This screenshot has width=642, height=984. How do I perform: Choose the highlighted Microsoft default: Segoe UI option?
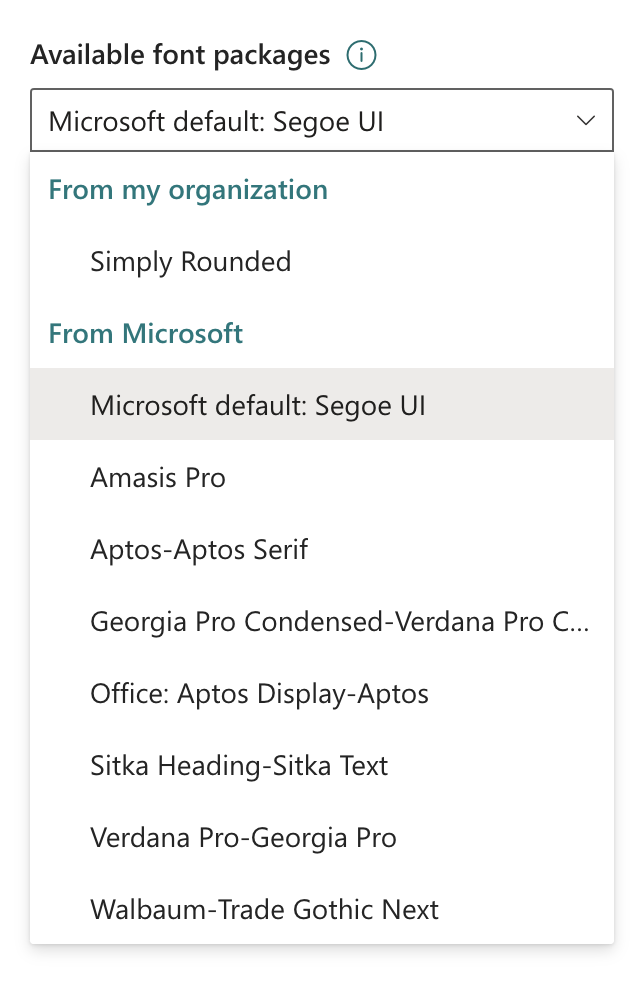click(258, 405)
